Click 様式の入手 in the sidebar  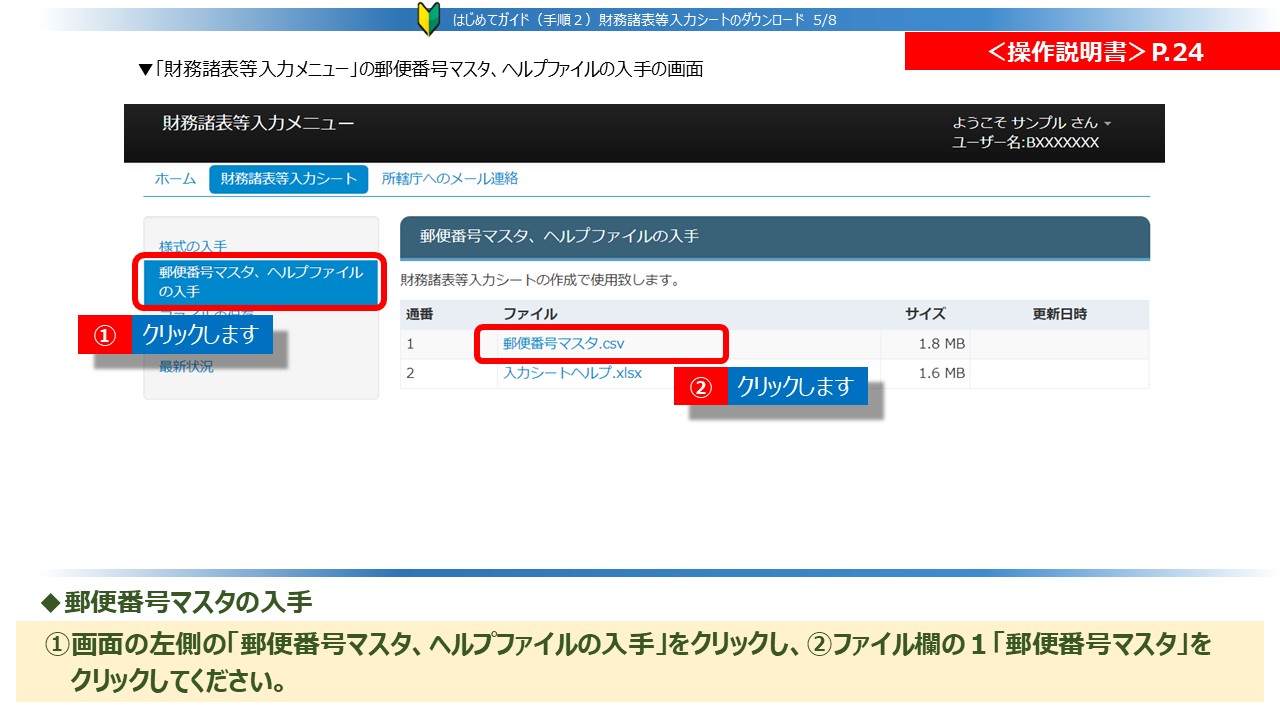pos(193,246)
